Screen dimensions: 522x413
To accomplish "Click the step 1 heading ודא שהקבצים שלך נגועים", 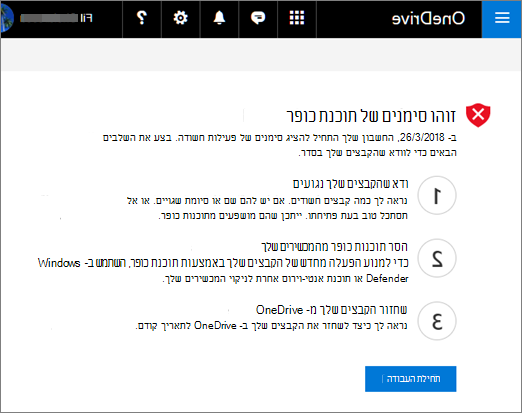I will click(350, 184).
